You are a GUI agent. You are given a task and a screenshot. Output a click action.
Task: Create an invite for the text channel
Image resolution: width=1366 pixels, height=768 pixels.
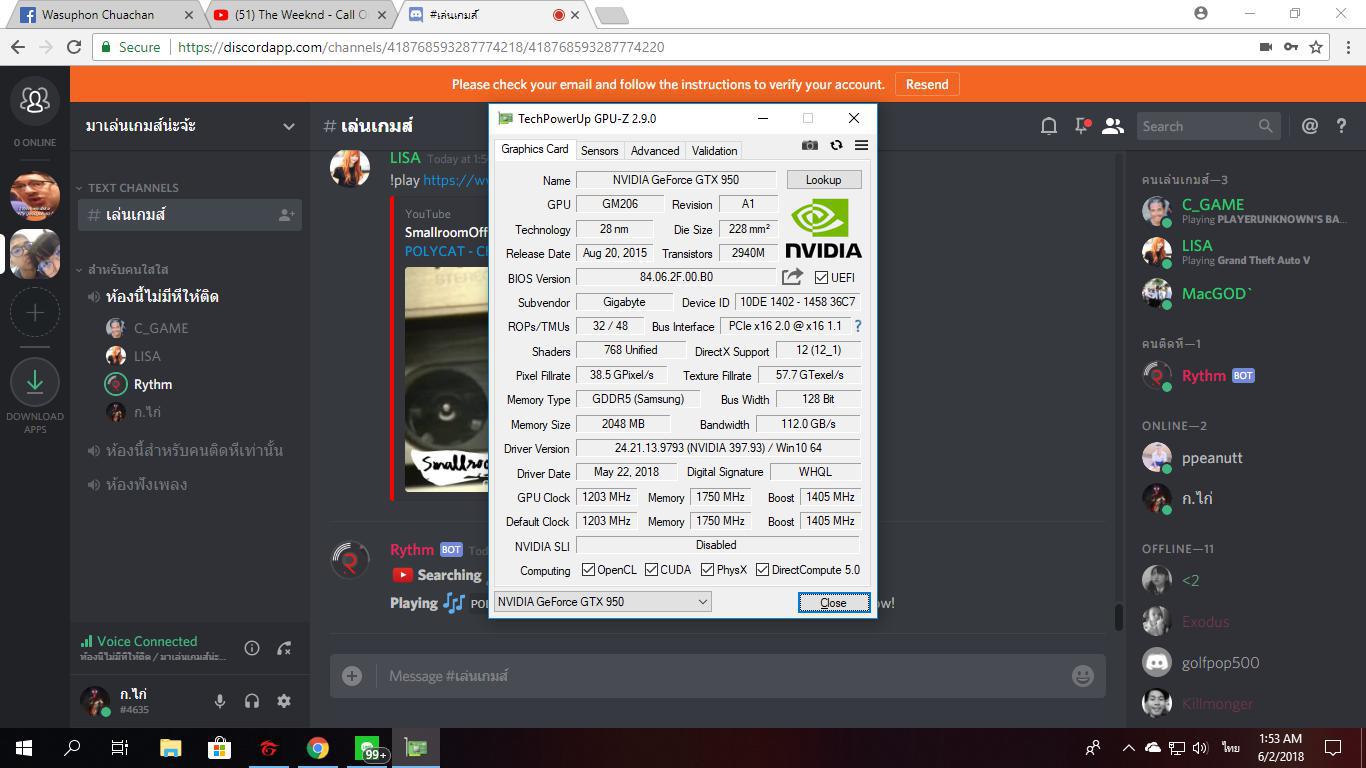286,215
